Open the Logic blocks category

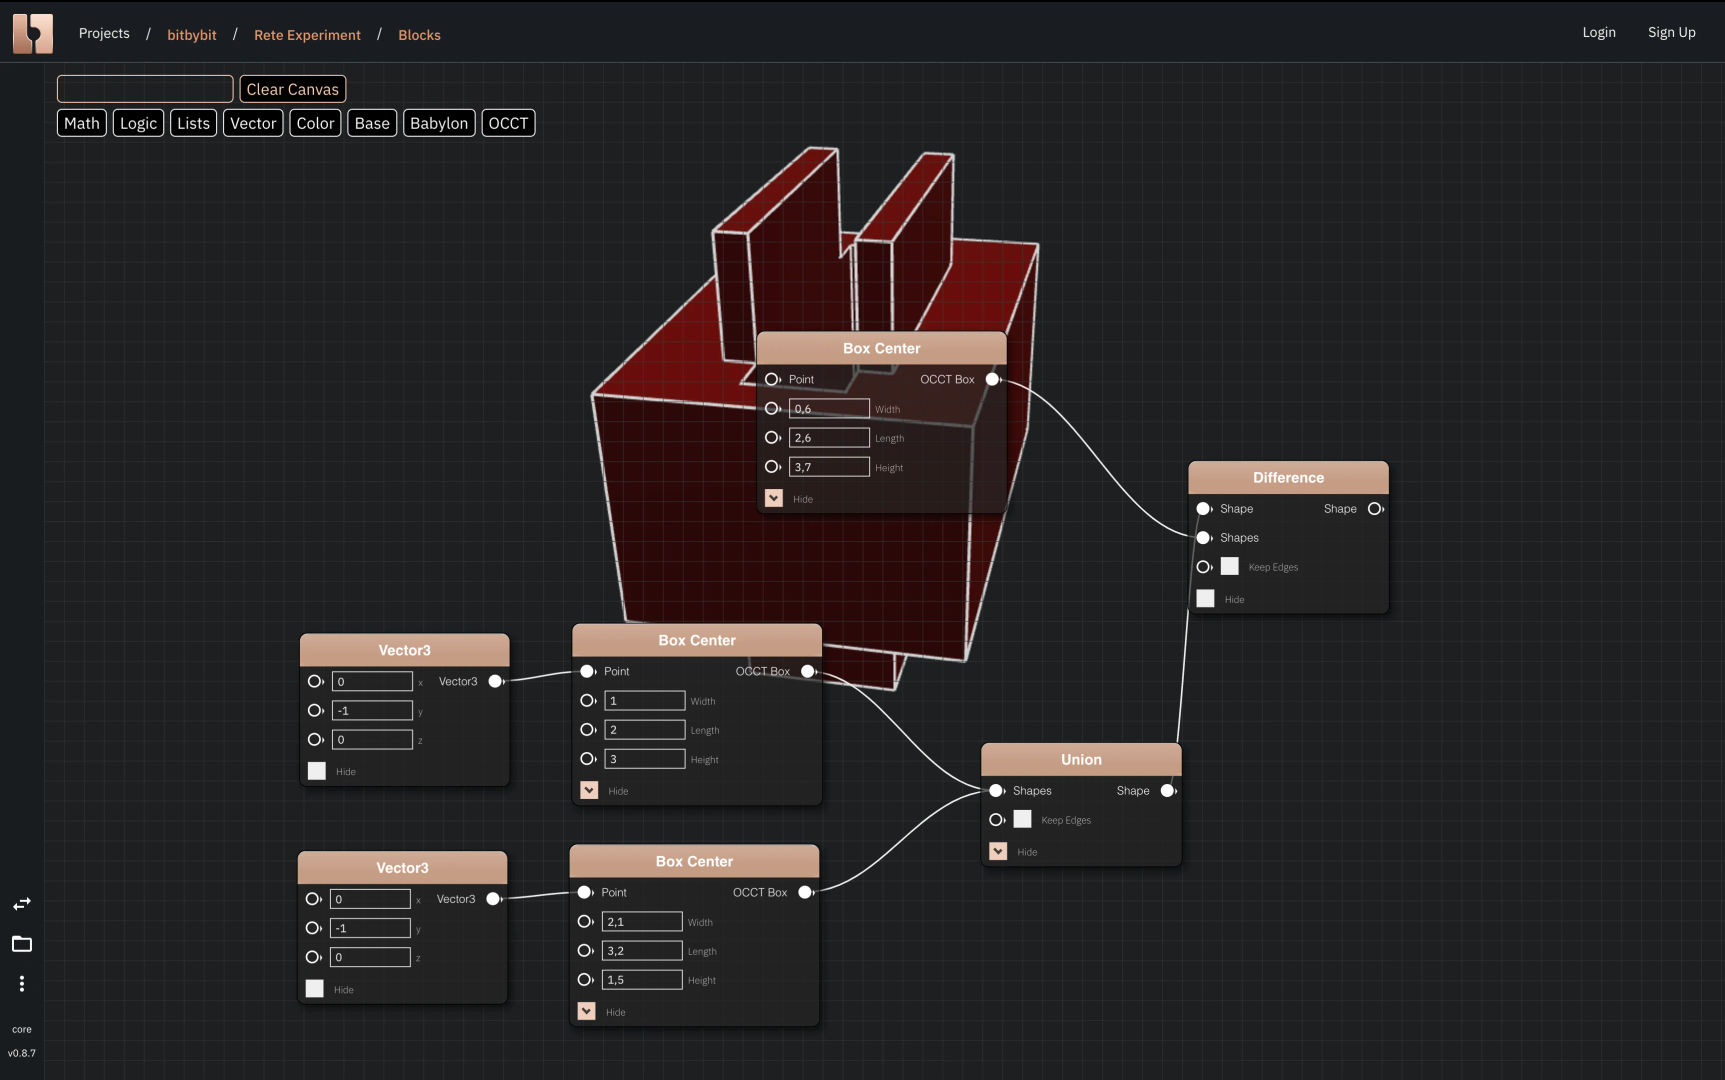[139, 123]
